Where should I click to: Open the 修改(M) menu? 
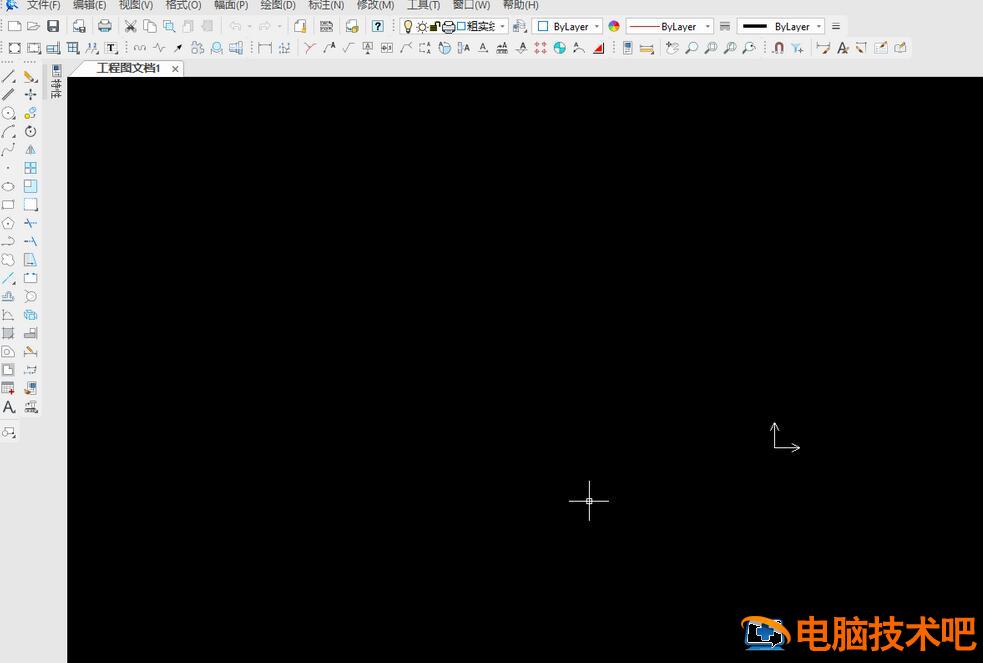376,5
